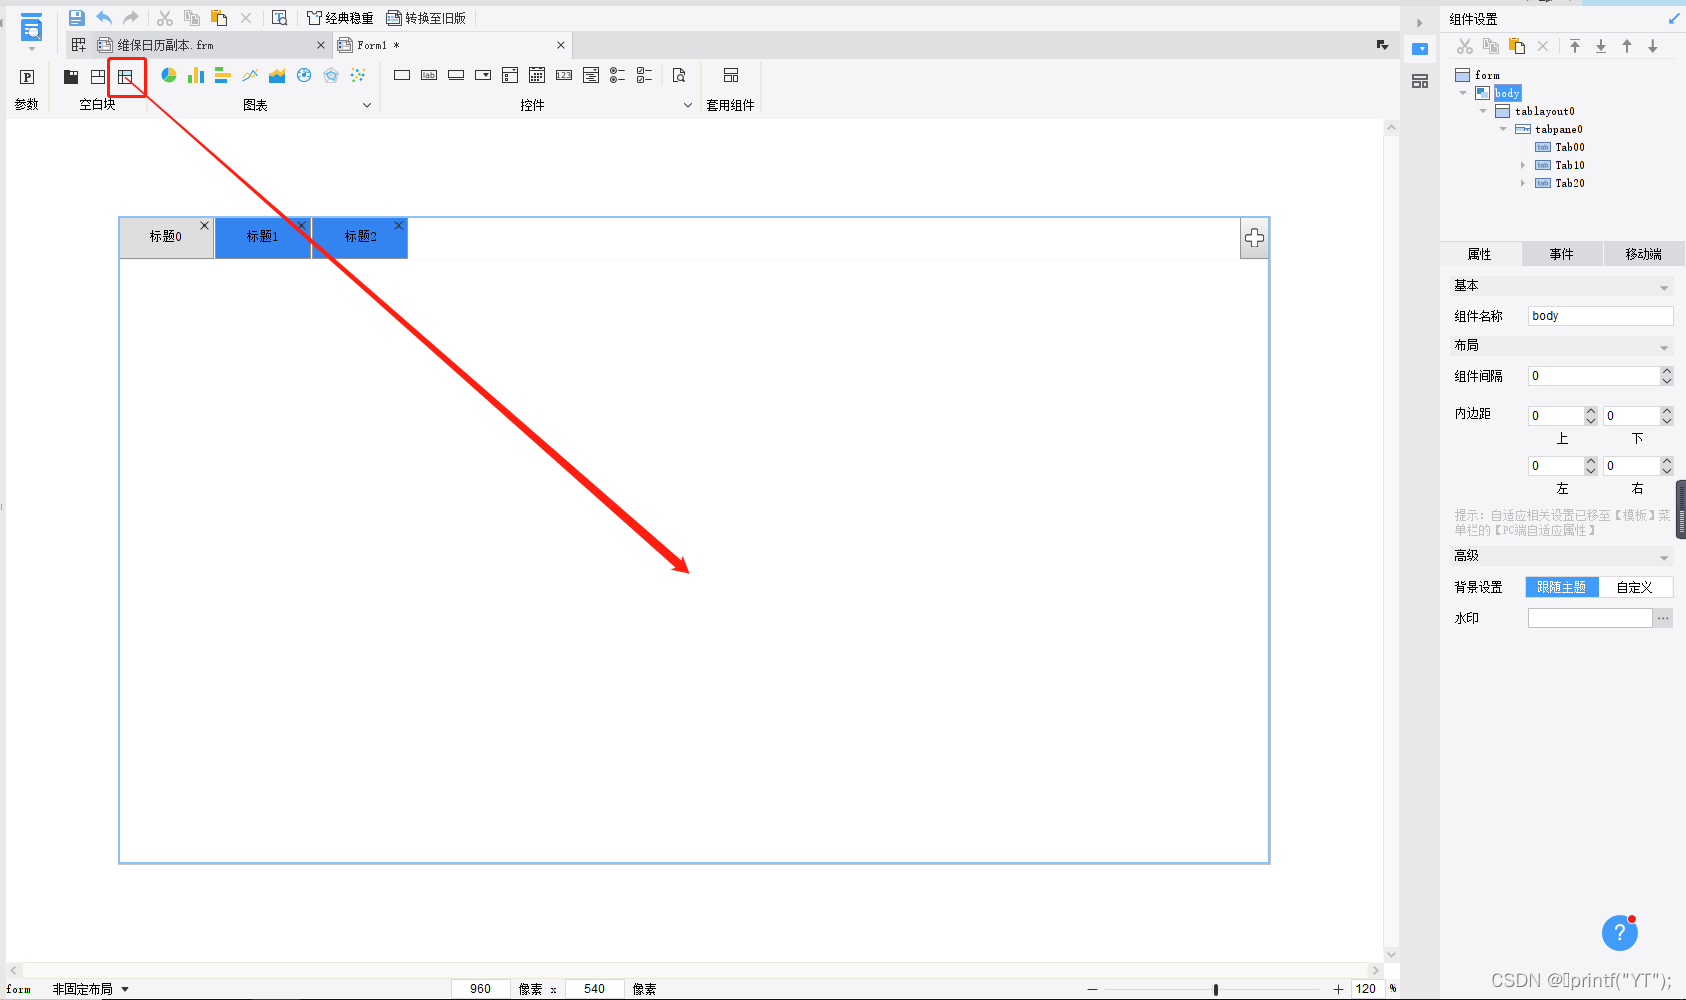This screenshot has height=1000, width=1686.
Task: Insert the gauge chart icon
Action: 304,75
